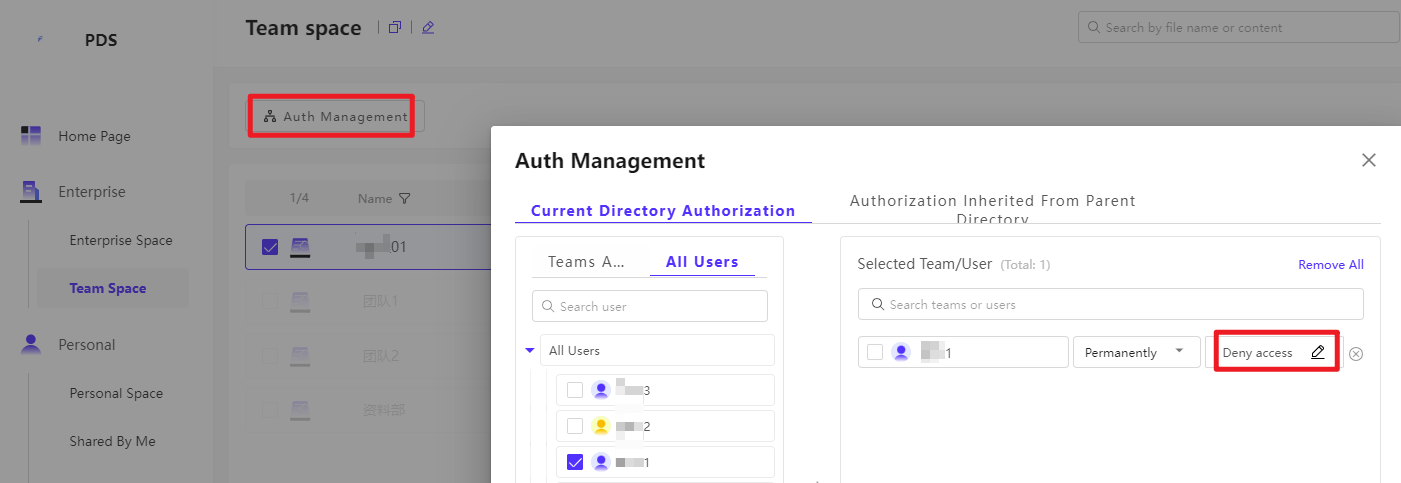Remove selected user with the circled X icon
This screenshot has height=483, width=1401.
pos(1356,353)
